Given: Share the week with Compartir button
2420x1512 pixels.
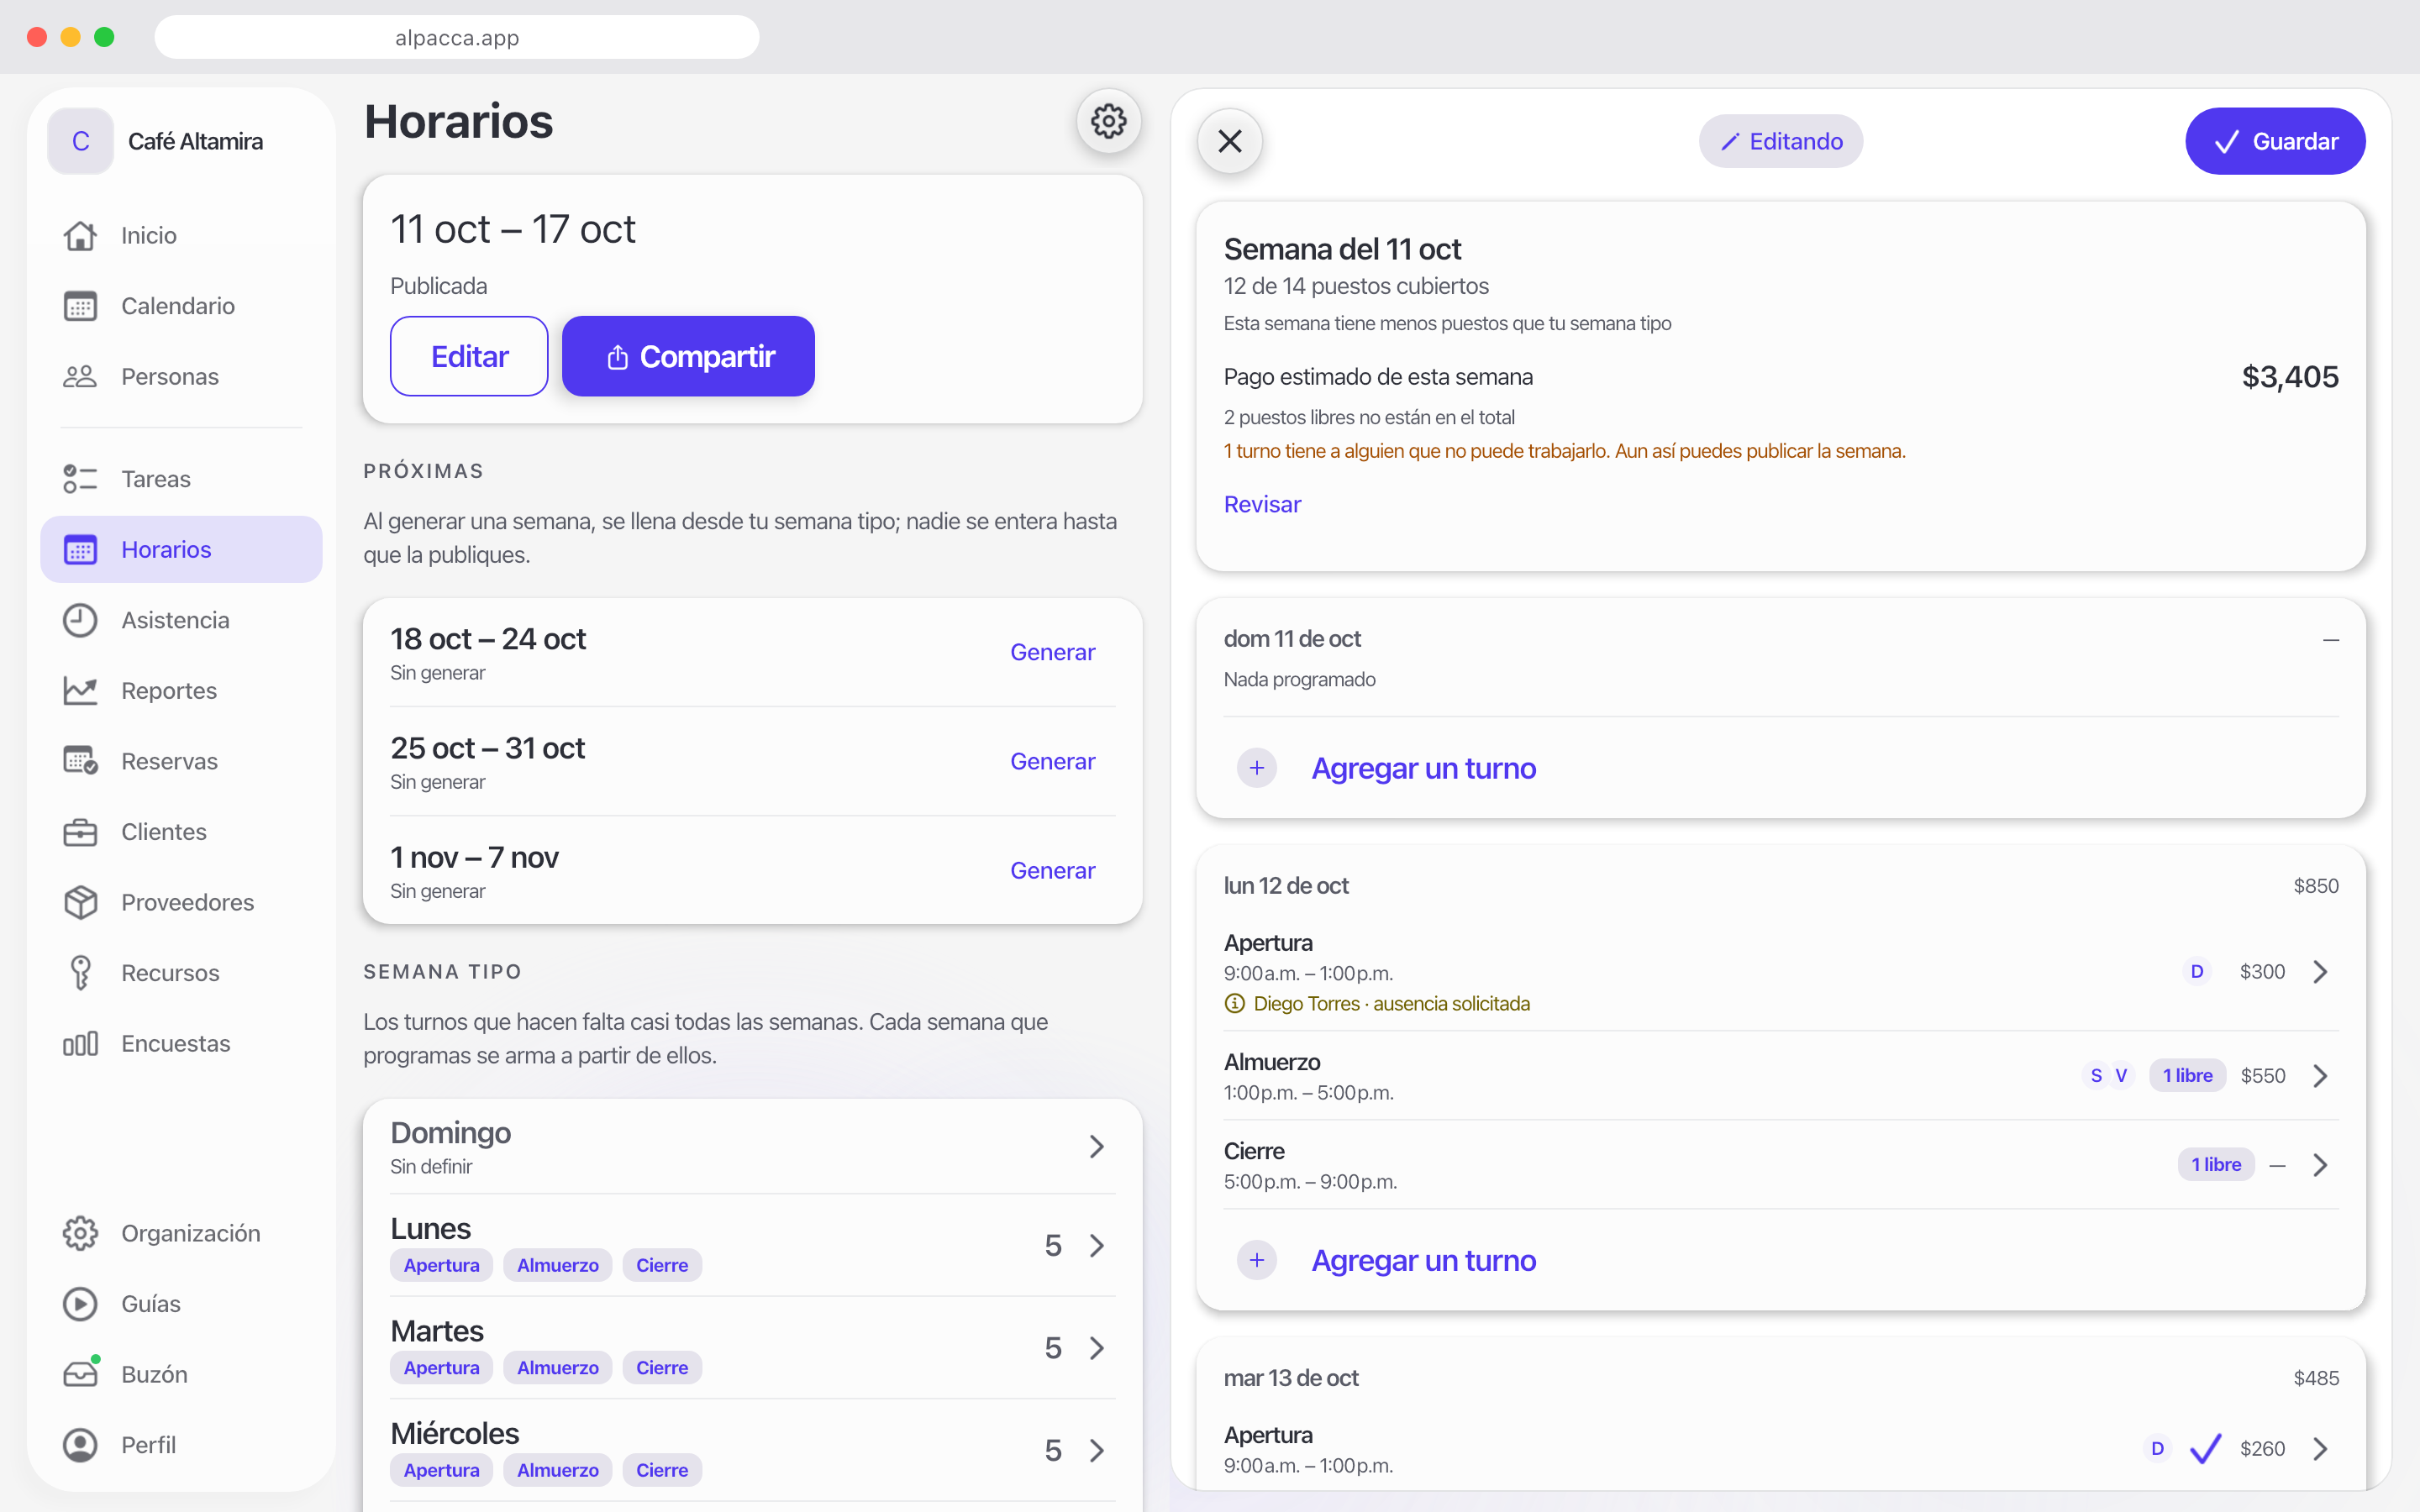Looking at the screenshot, I should pyautogui.click(x=688, y=356).
